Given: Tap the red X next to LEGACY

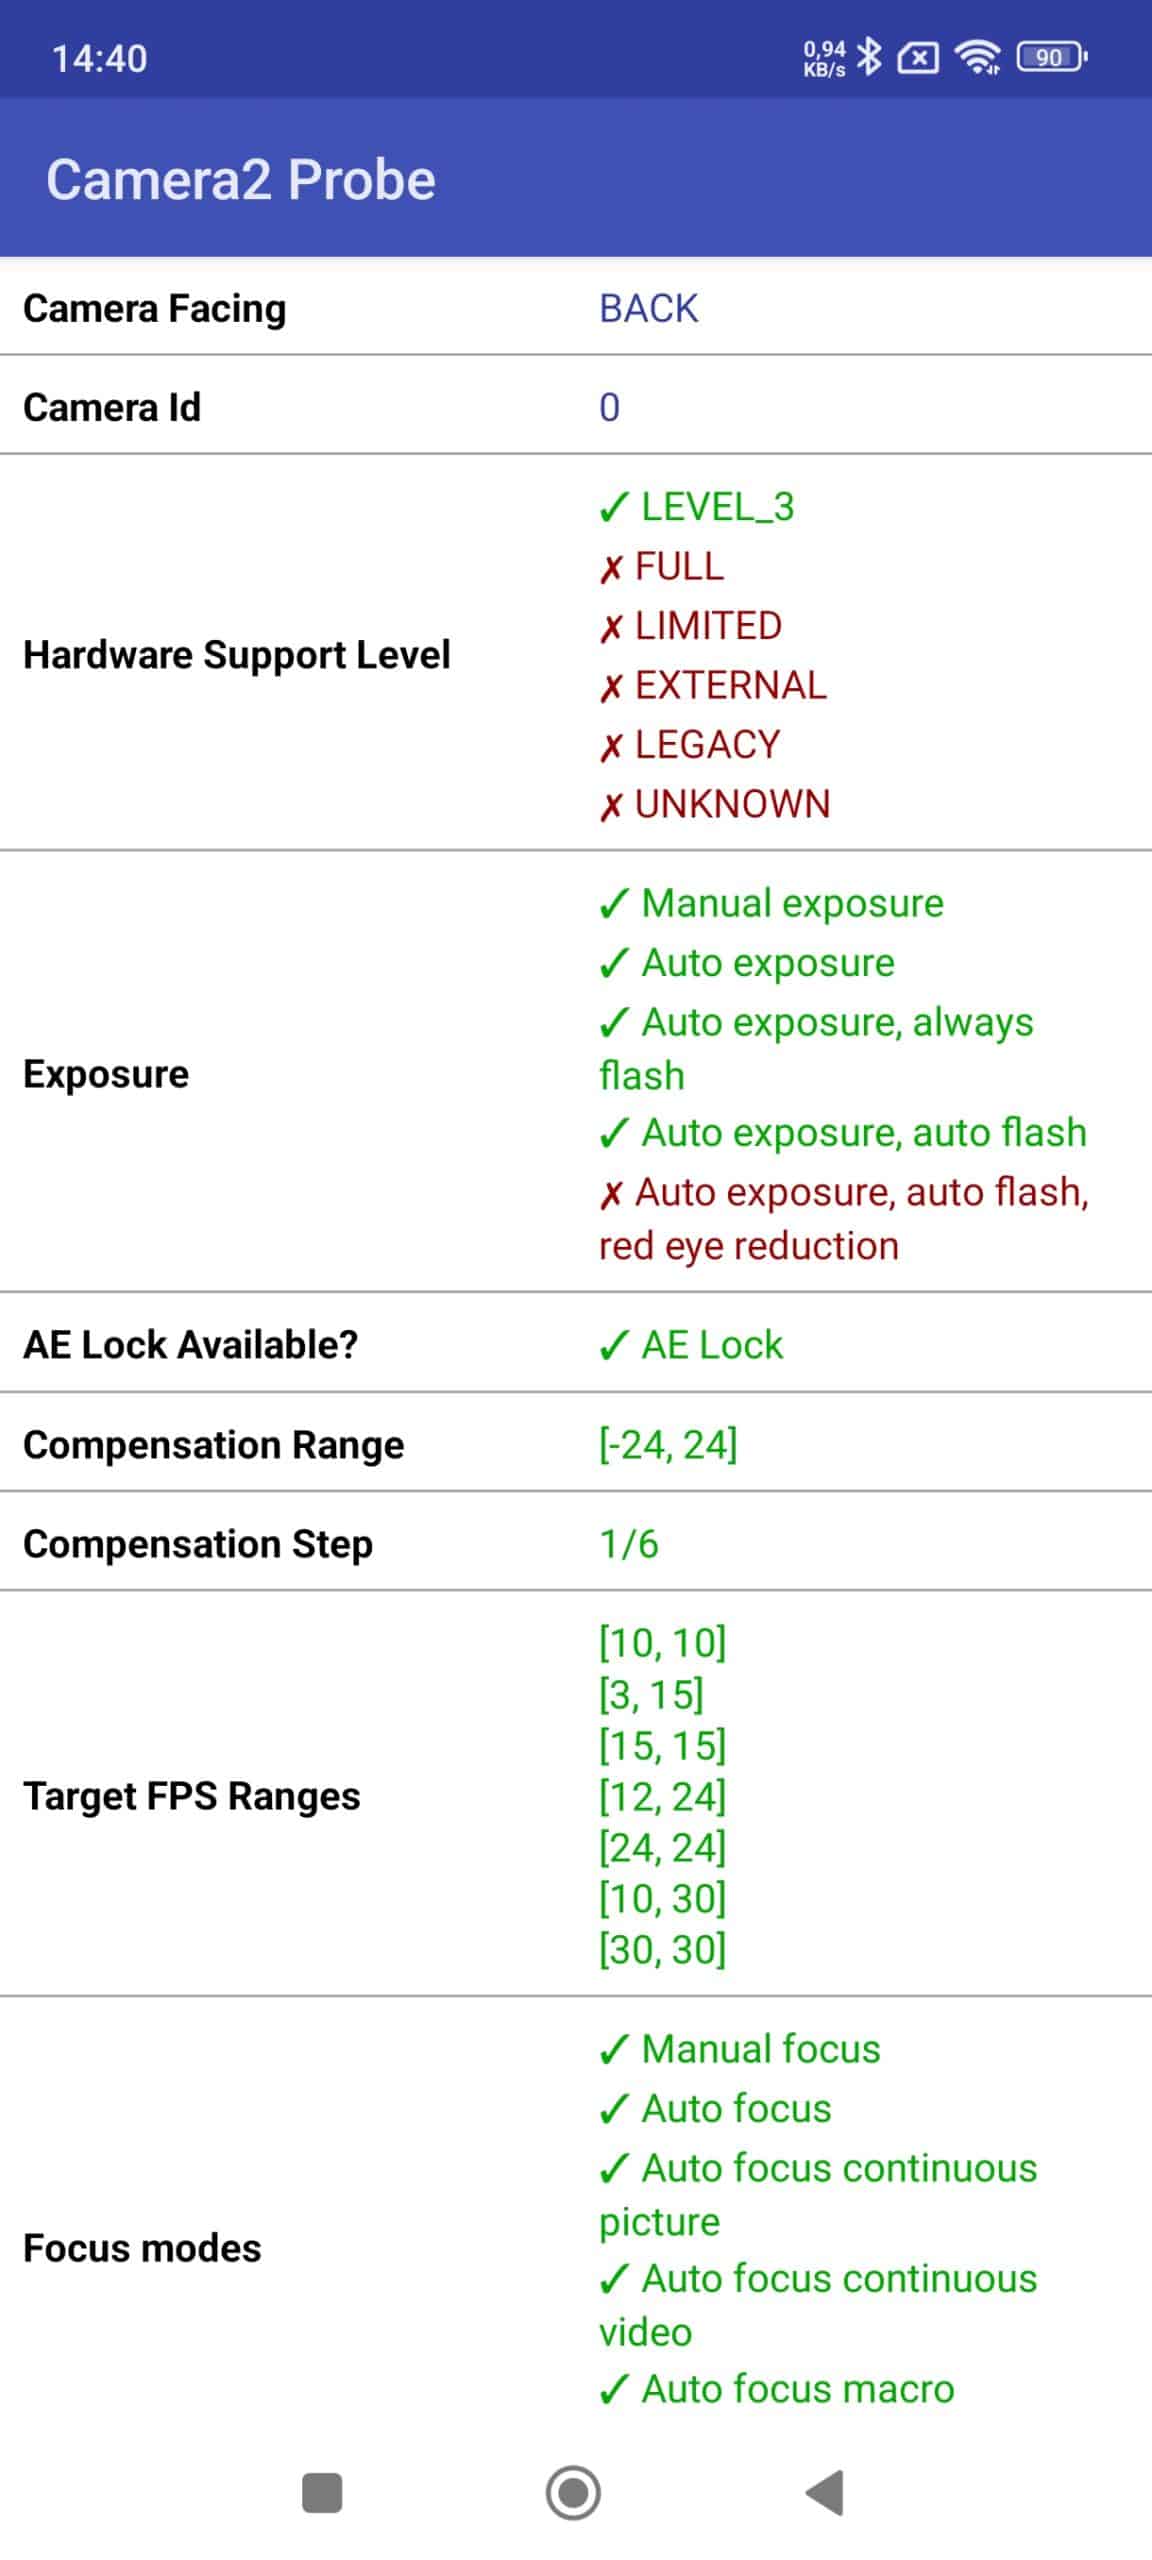Looking at the screenshot, I should click(611, 747).
